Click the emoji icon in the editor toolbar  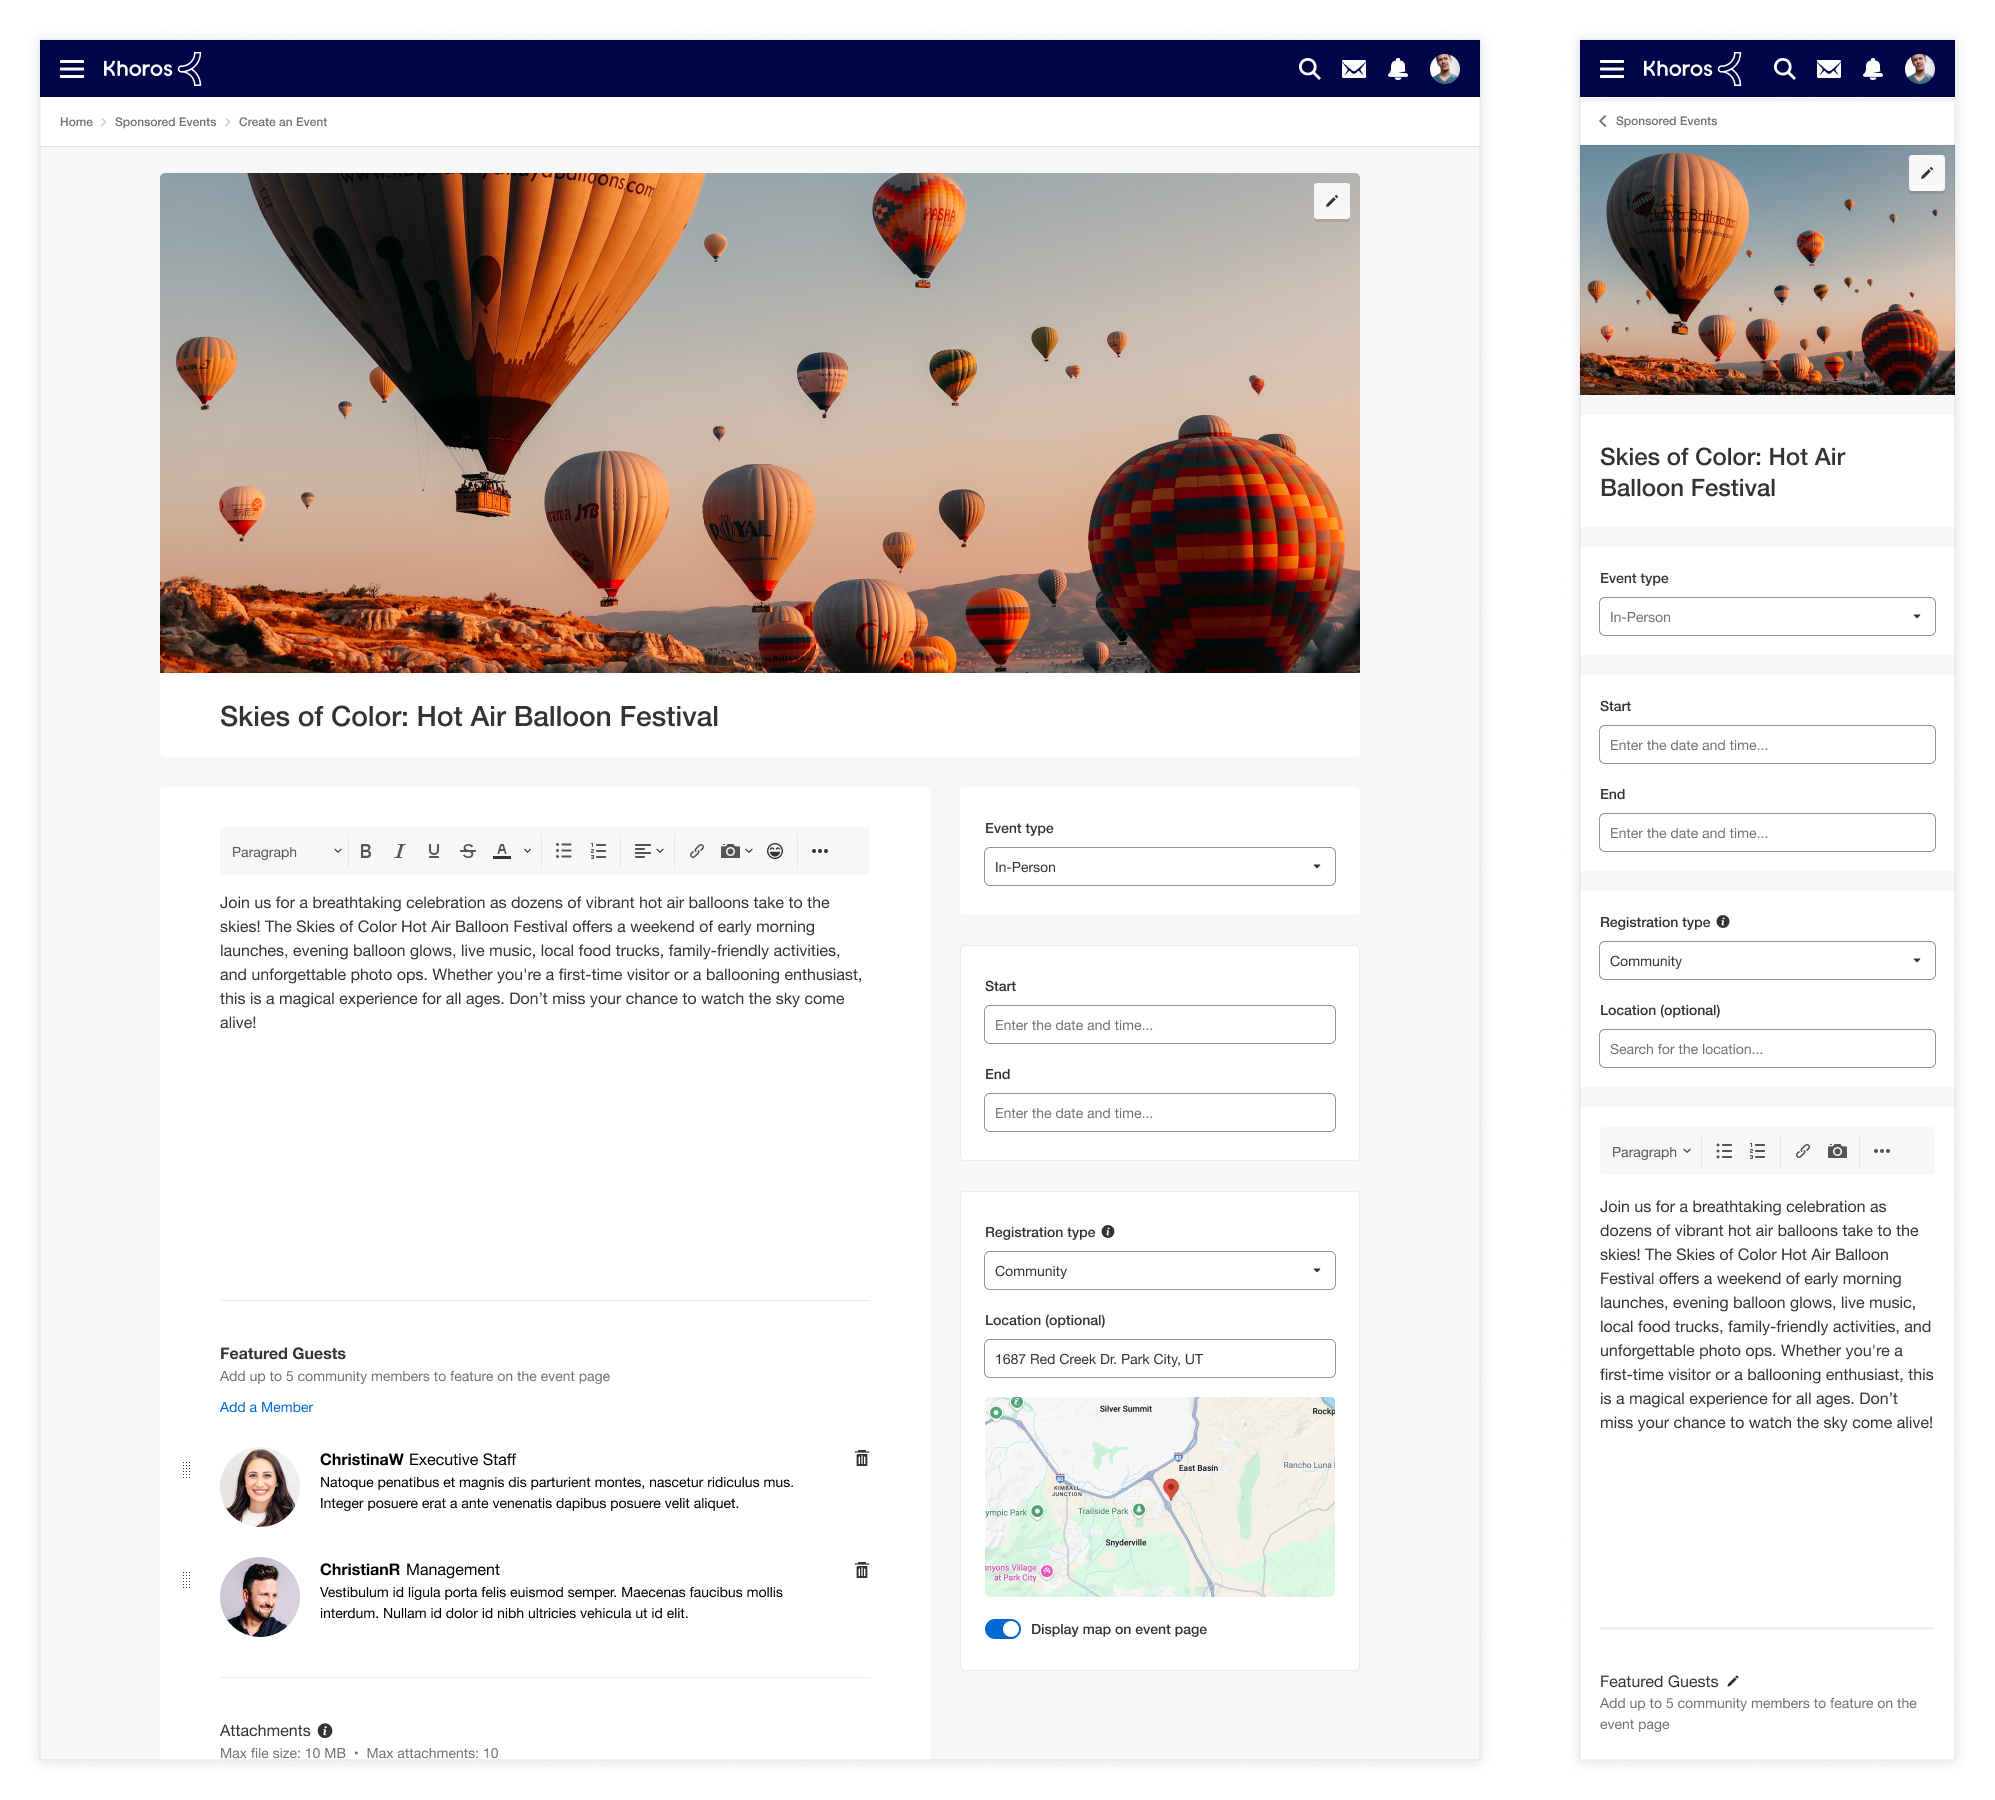(x=775, y=851)
